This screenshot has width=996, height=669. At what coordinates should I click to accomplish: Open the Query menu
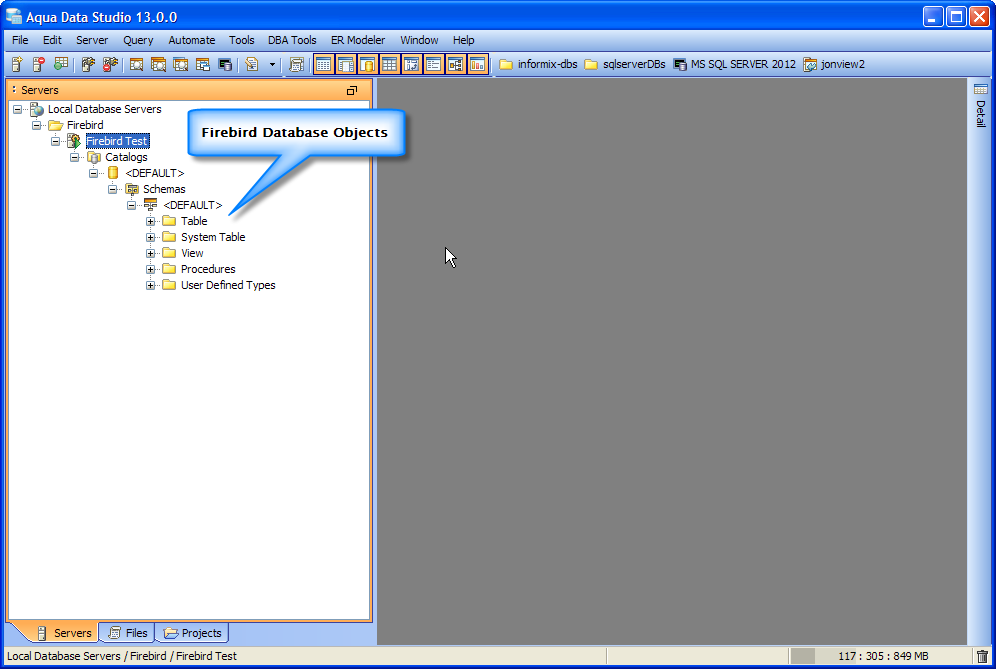tap(138, 40)
